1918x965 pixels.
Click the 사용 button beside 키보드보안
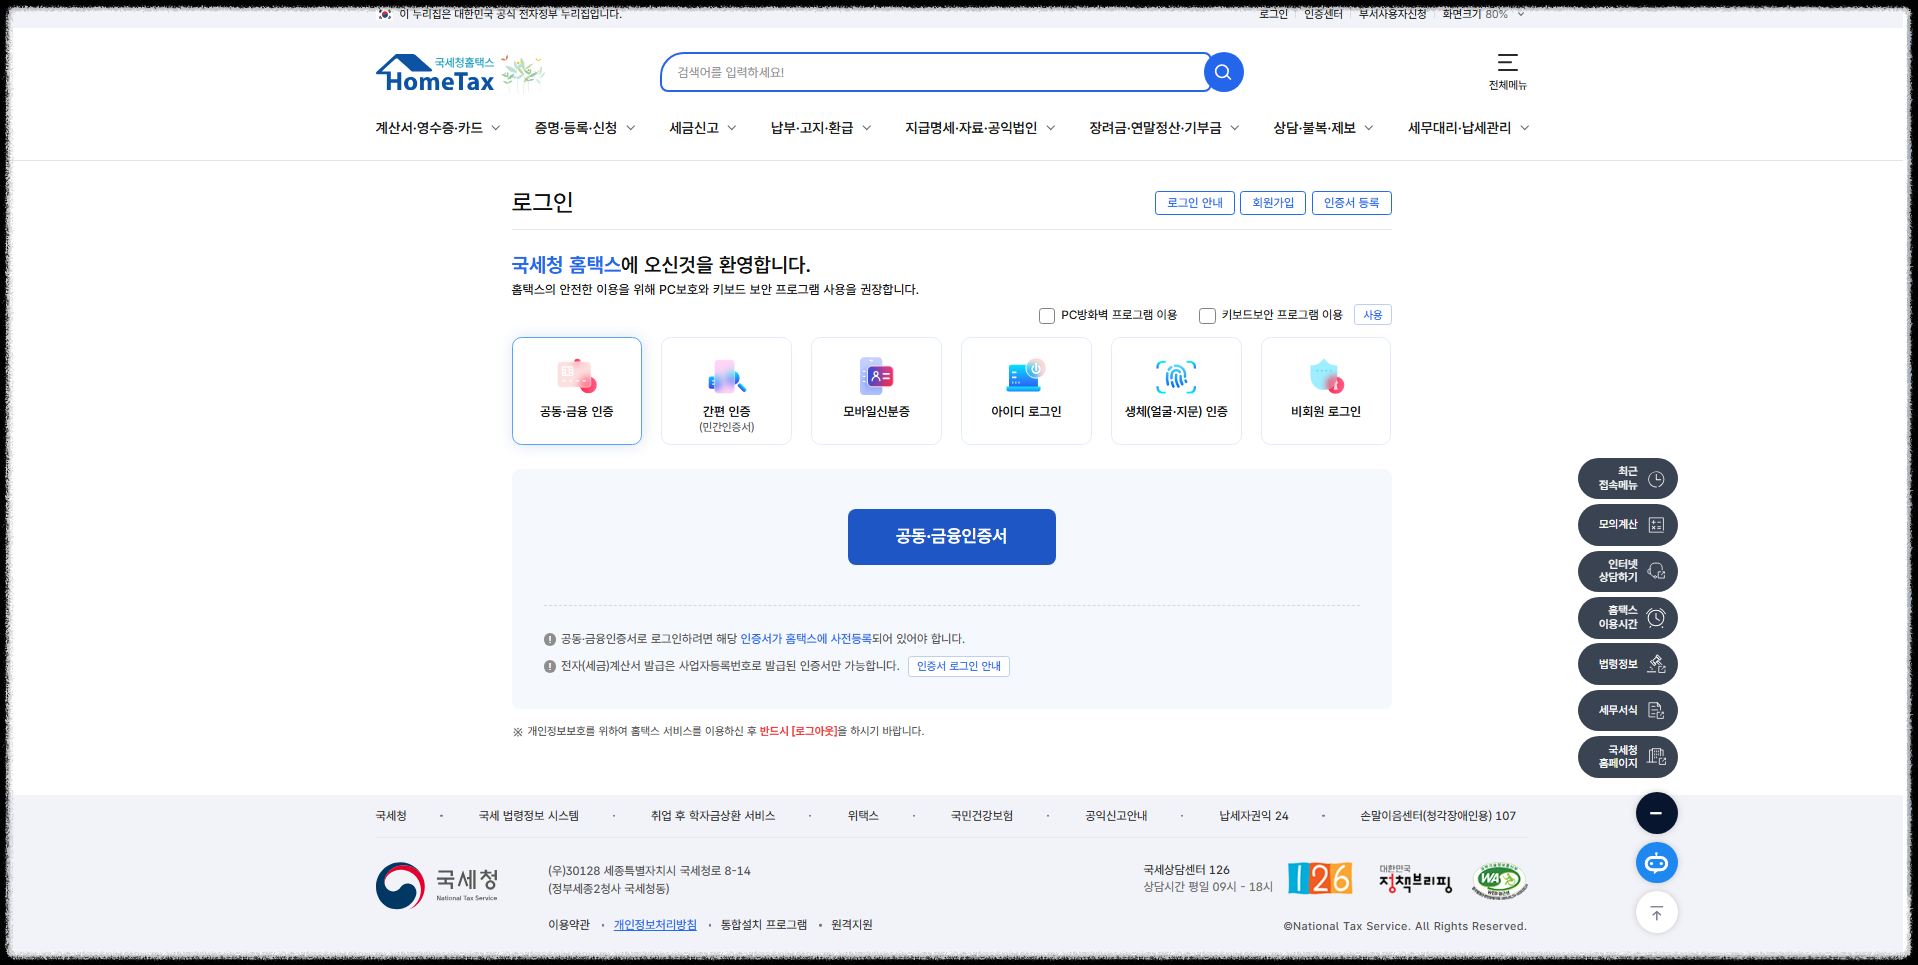coord(1373,315)
